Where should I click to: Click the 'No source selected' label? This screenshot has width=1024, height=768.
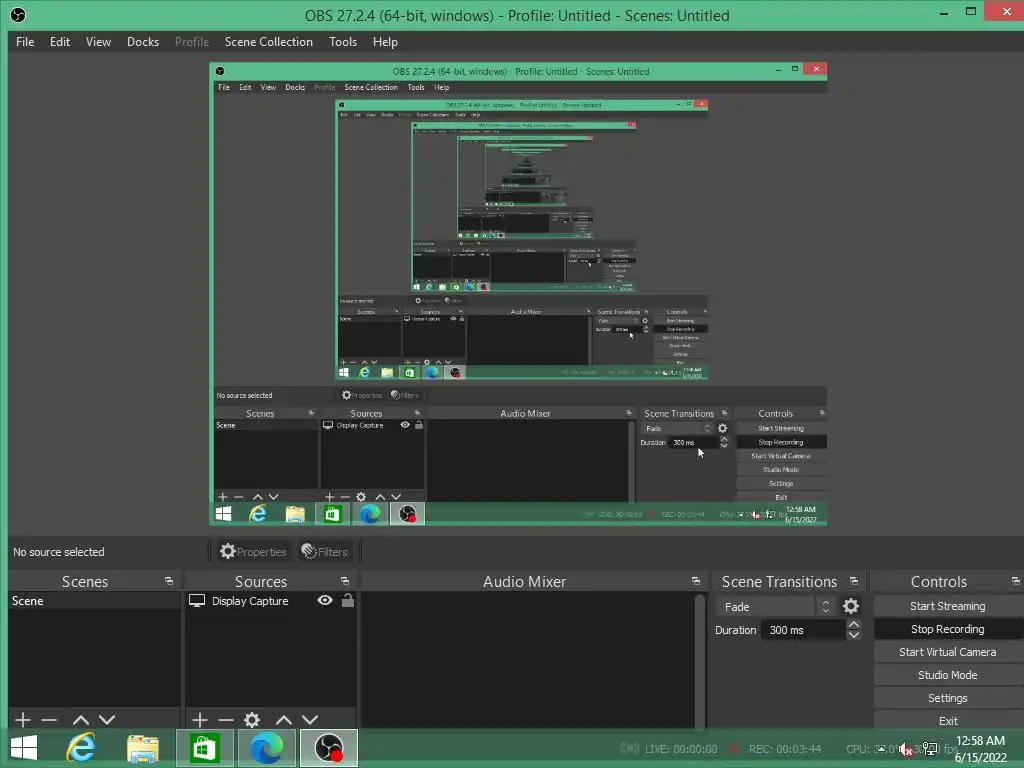(x=59, y=552)
